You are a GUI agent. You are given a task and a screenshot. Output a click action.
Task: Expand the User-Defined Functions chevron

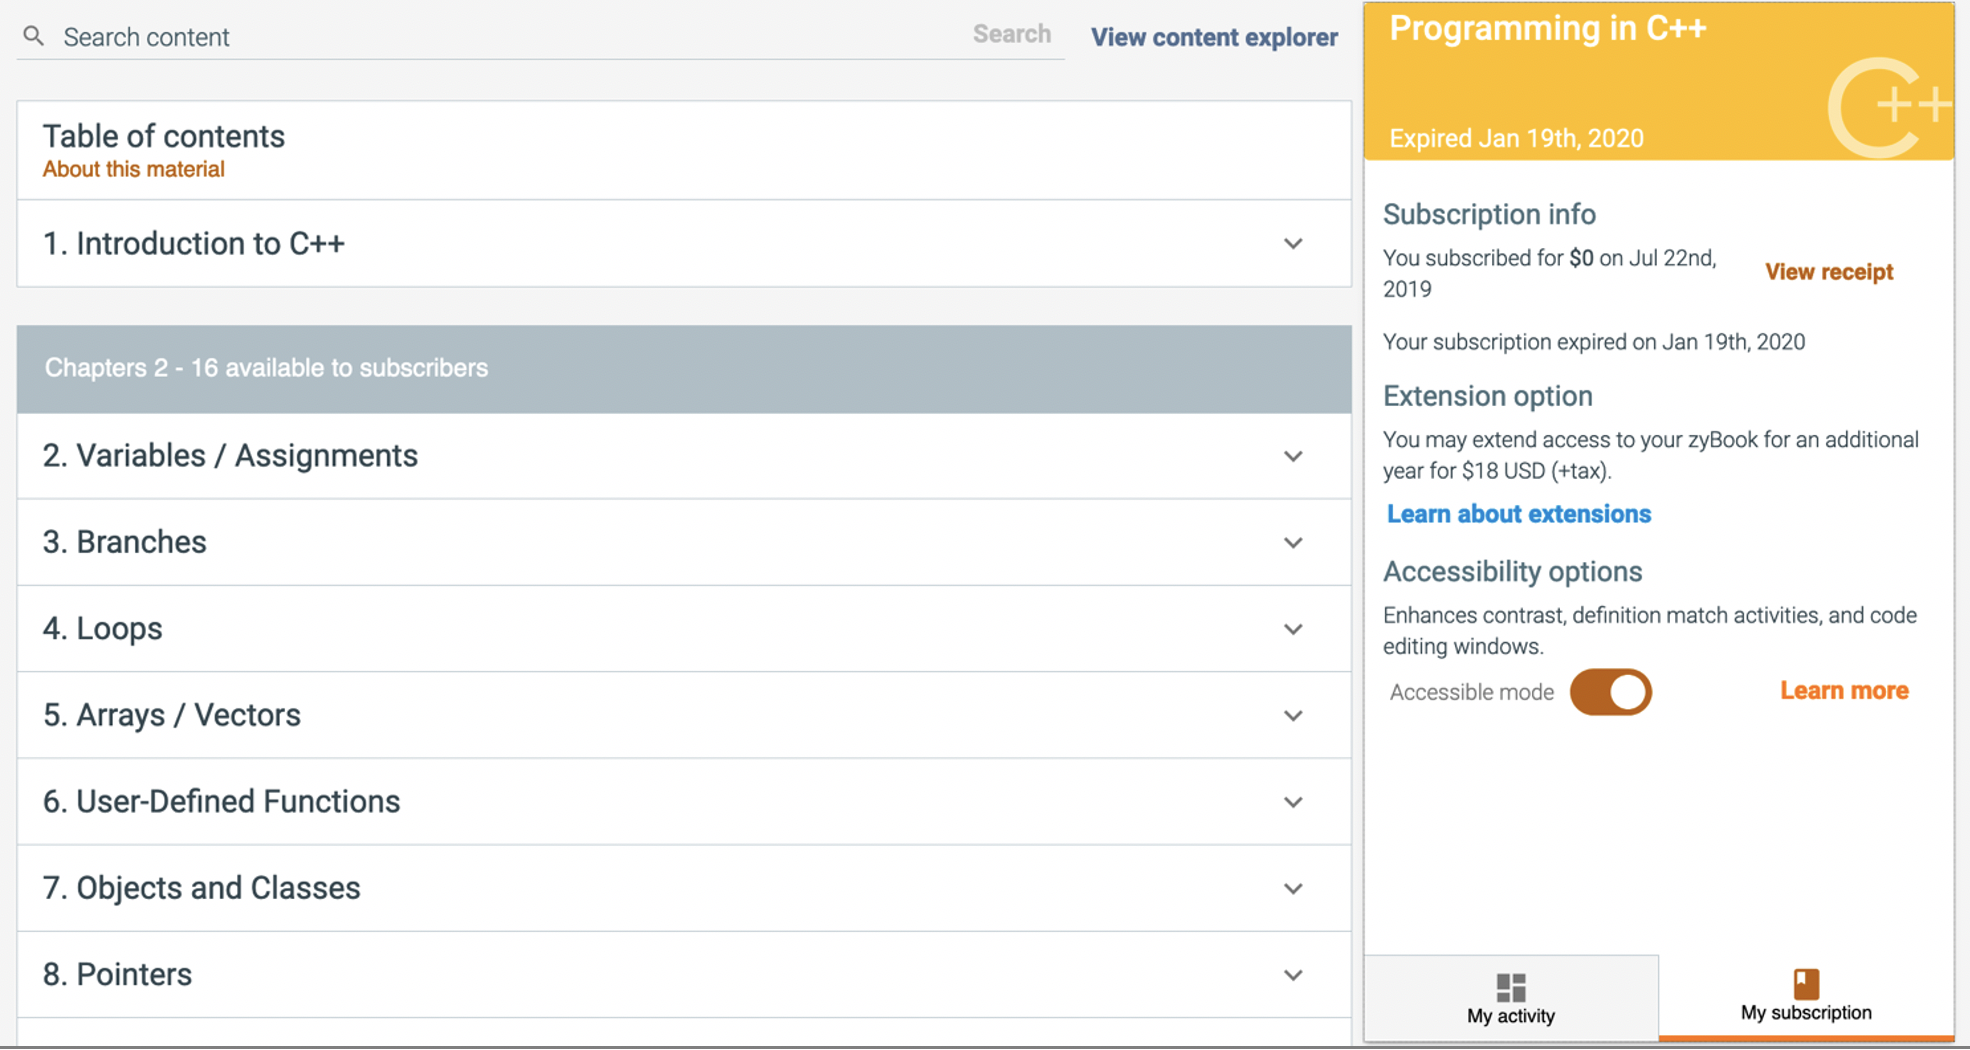(1293, 803)
